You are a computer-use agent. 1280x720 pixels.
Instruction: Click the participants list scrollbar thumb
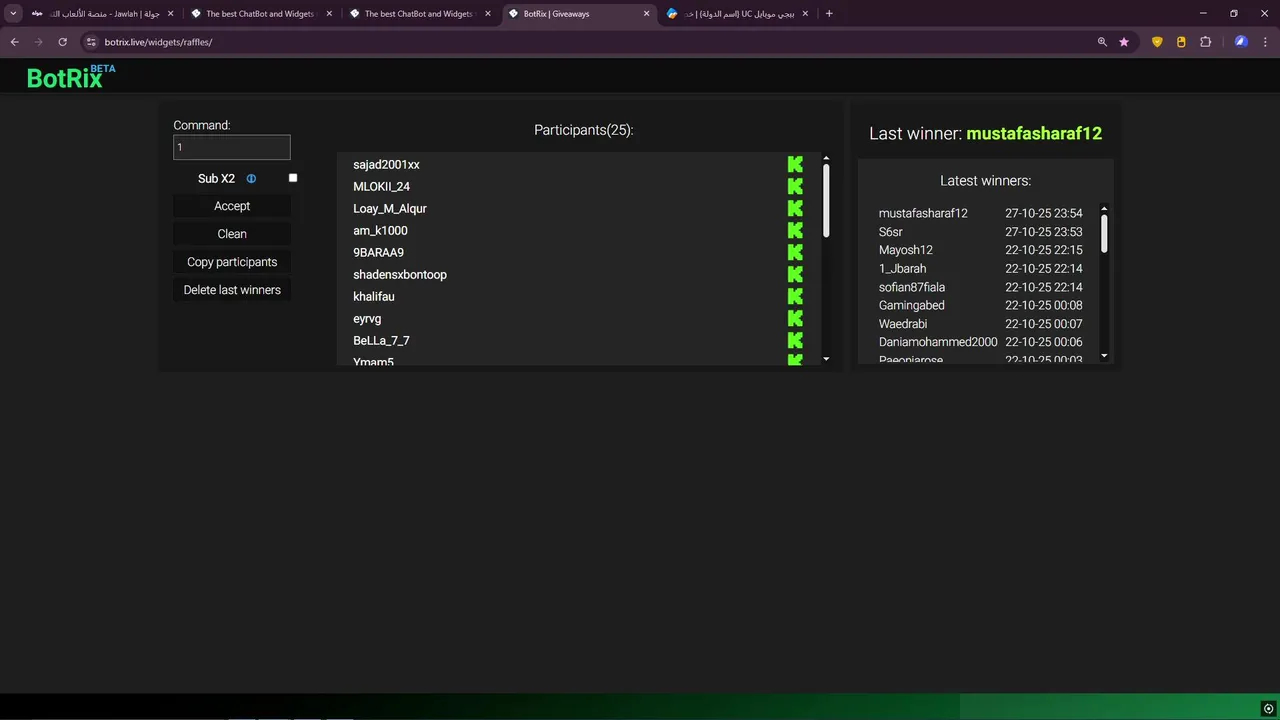click(826, 201)
